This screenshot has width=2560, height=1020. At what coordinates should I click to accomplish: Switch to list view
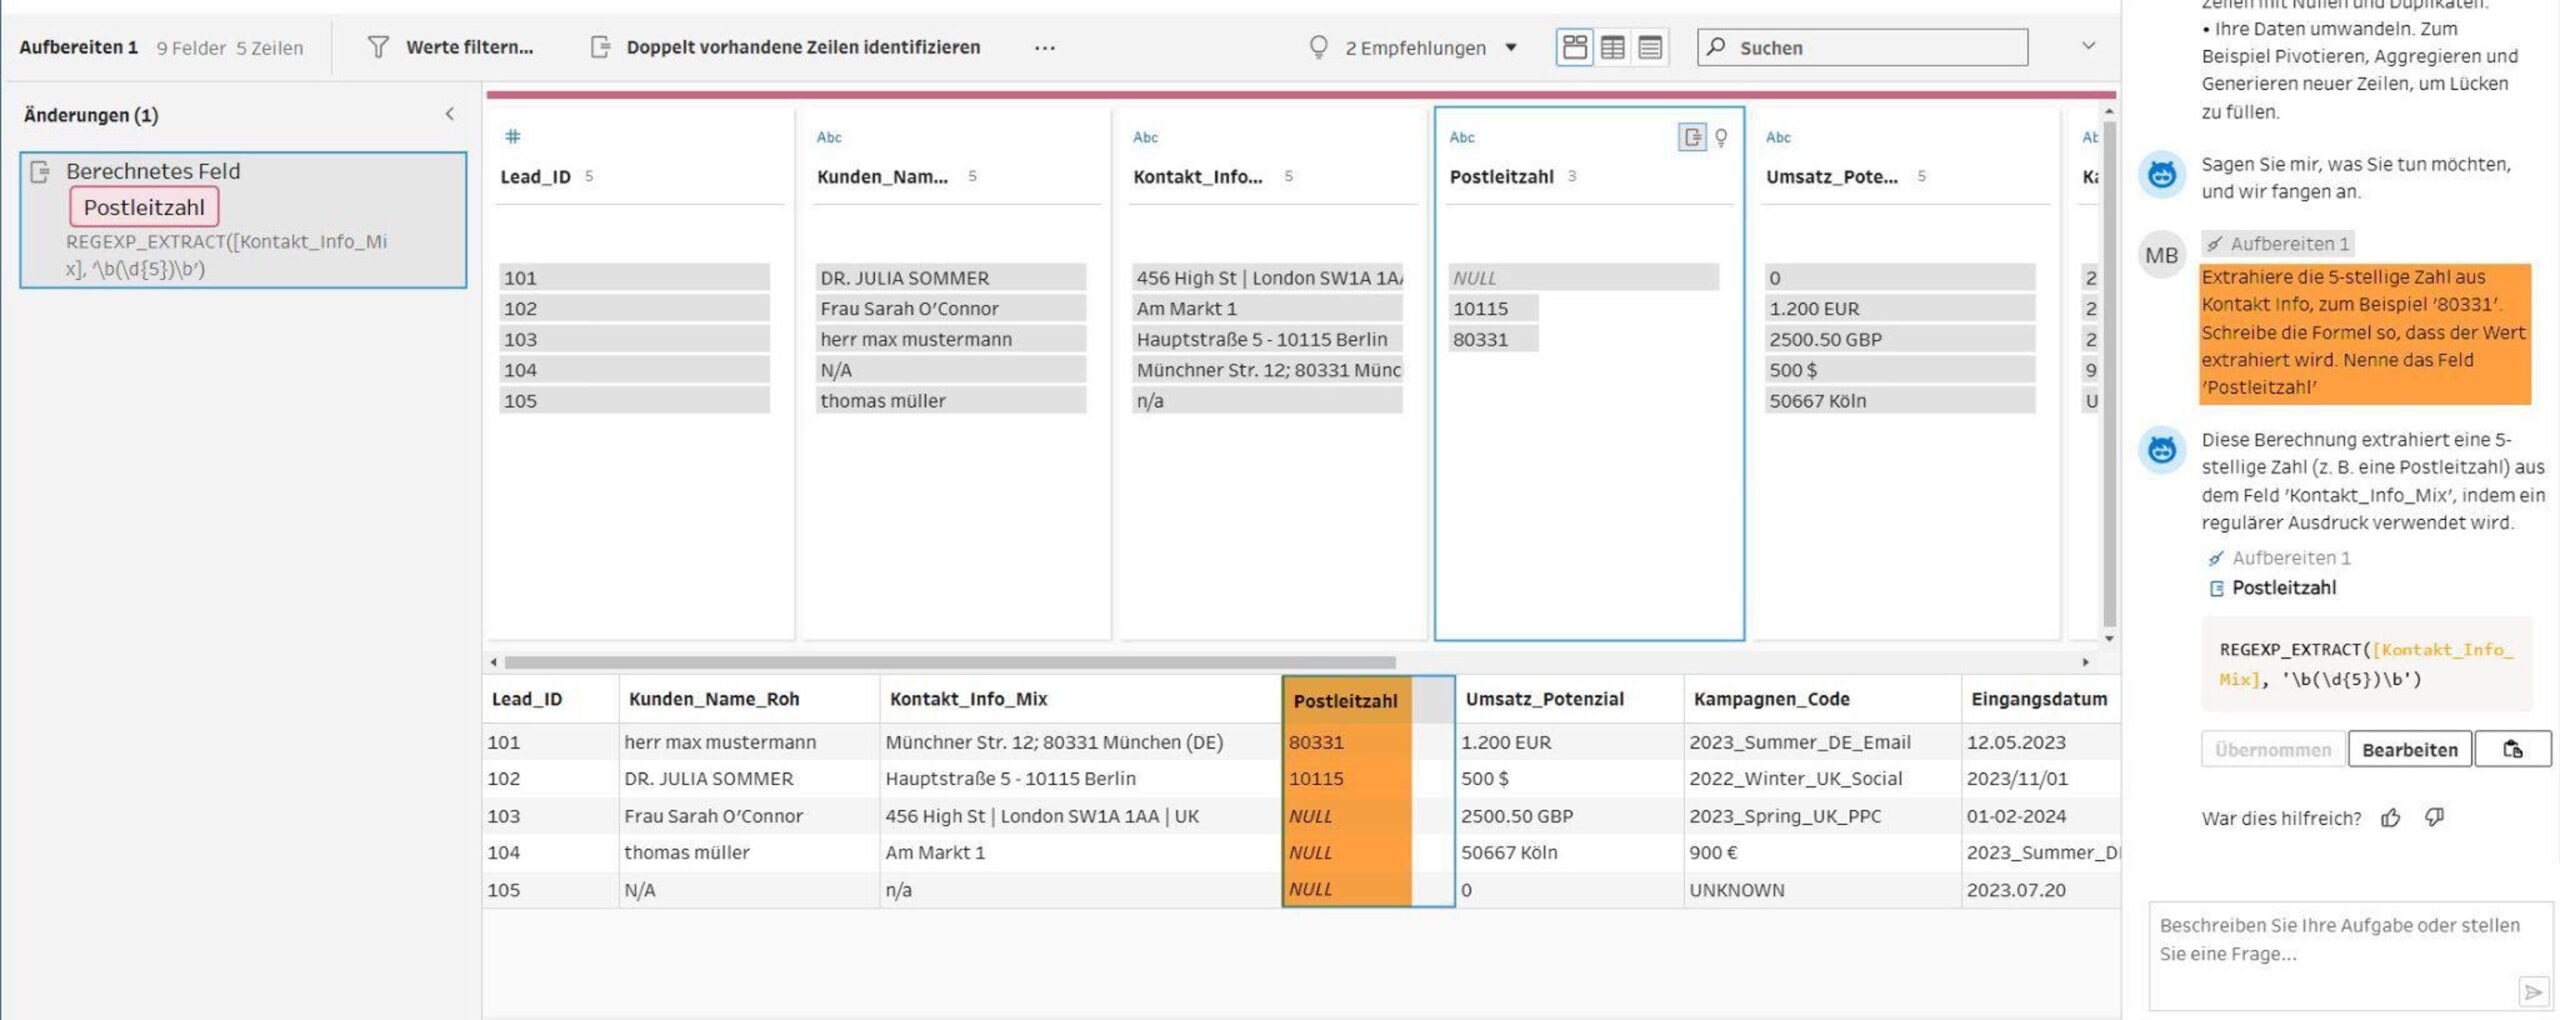click(x=1650, y=47)
